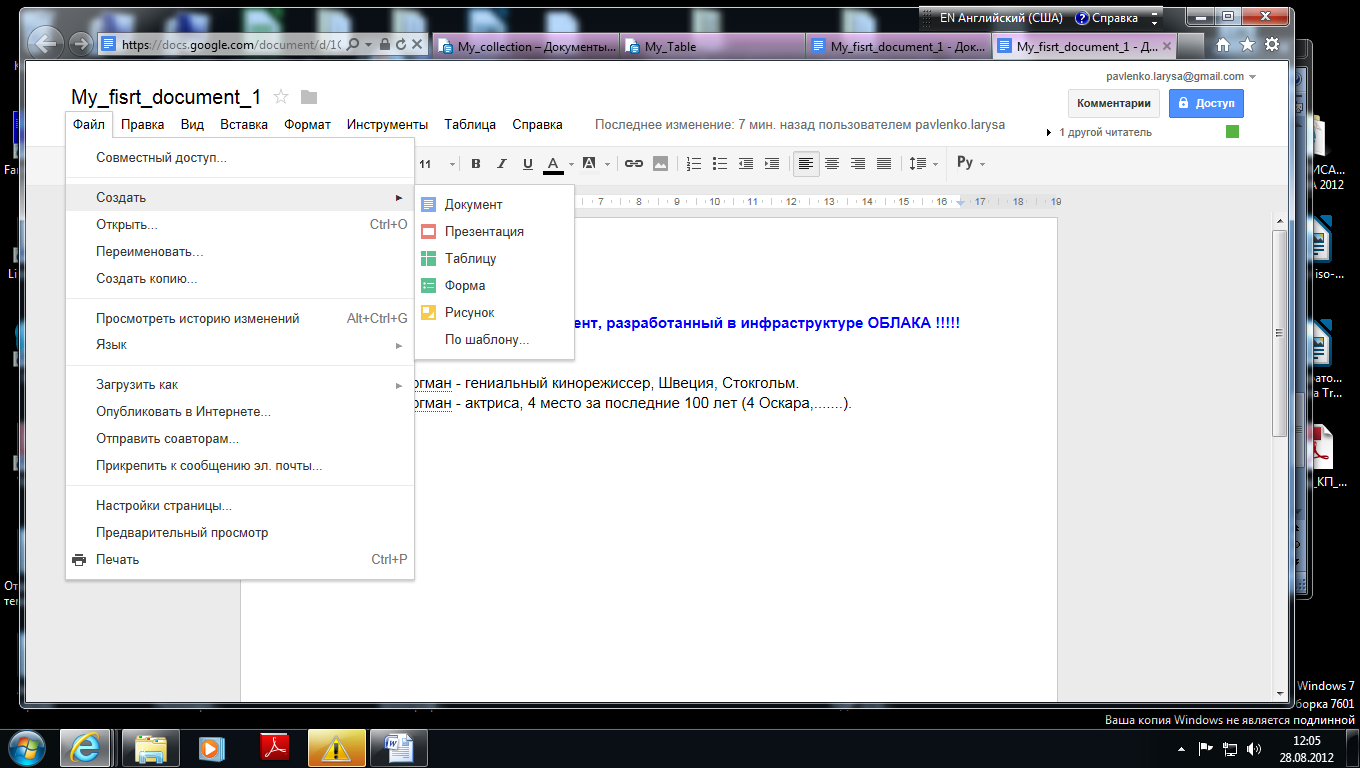Apply bulleted list

point(720,163)
